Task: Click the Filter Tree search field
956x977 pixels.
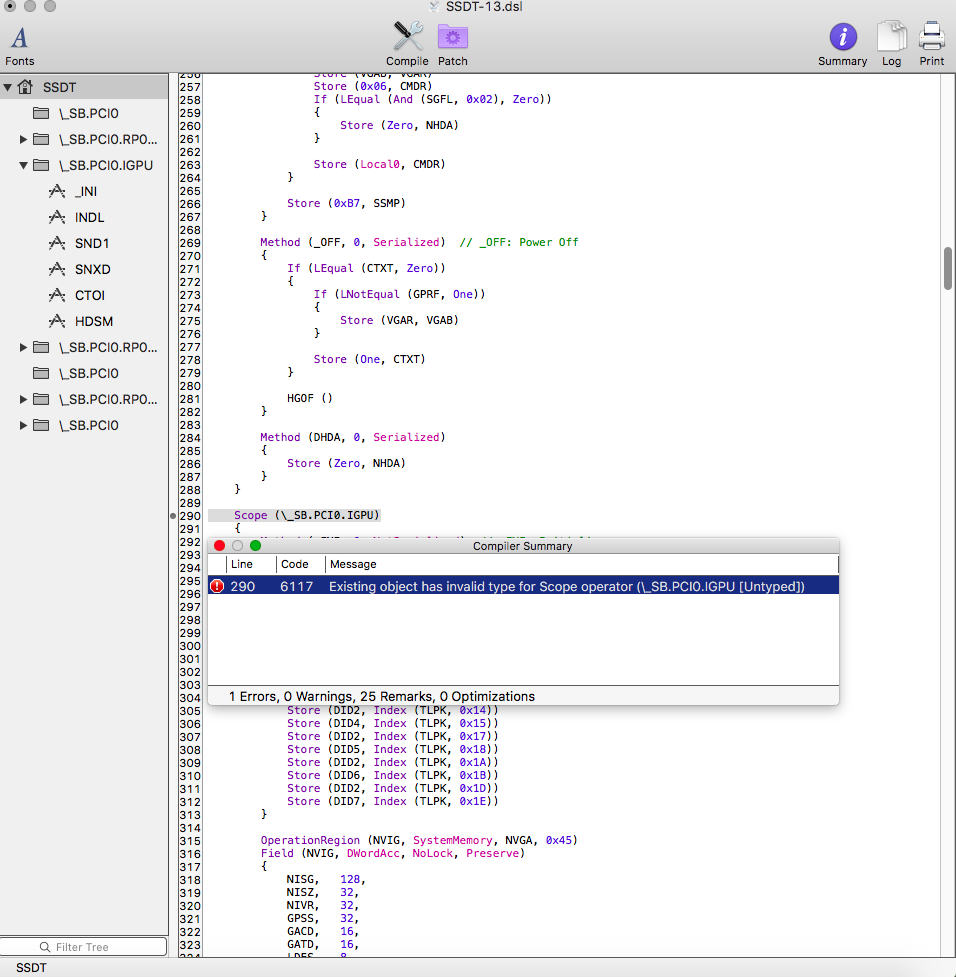Action: pos(84,946)
